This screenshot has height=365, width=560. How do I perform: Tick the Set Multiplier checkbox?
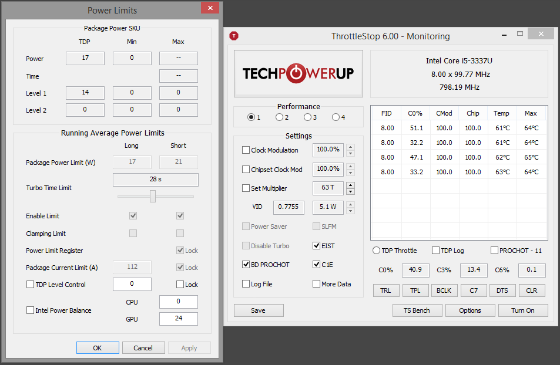[246, 188]
